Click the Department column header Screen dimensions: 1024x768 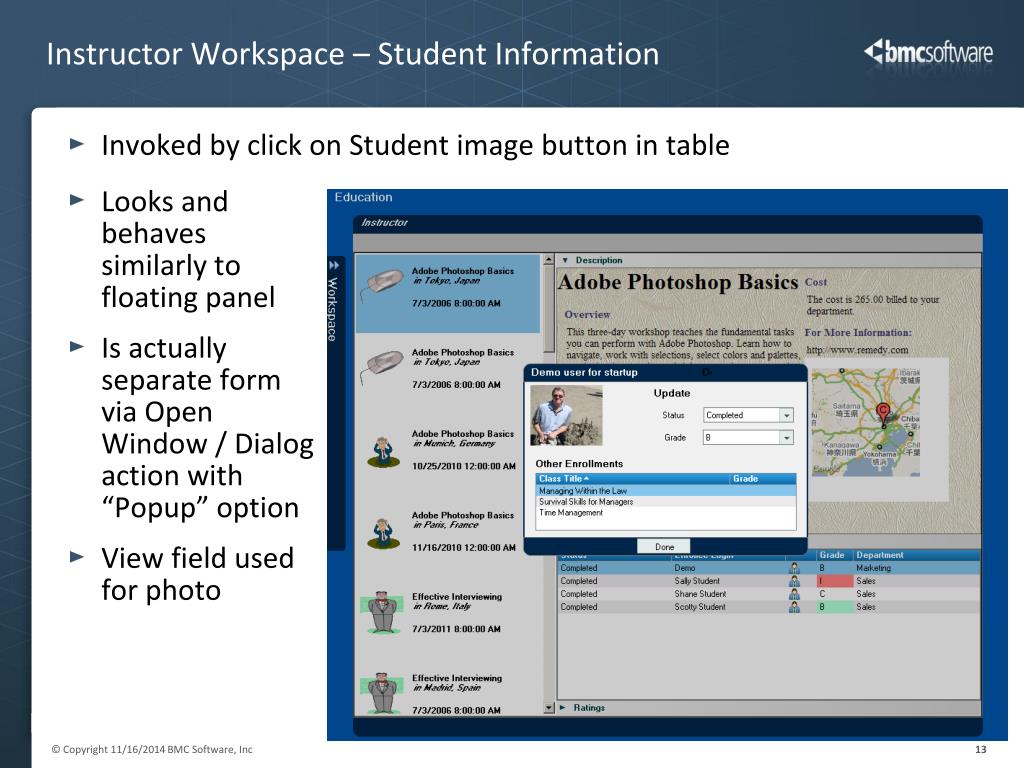pos(917,555)
